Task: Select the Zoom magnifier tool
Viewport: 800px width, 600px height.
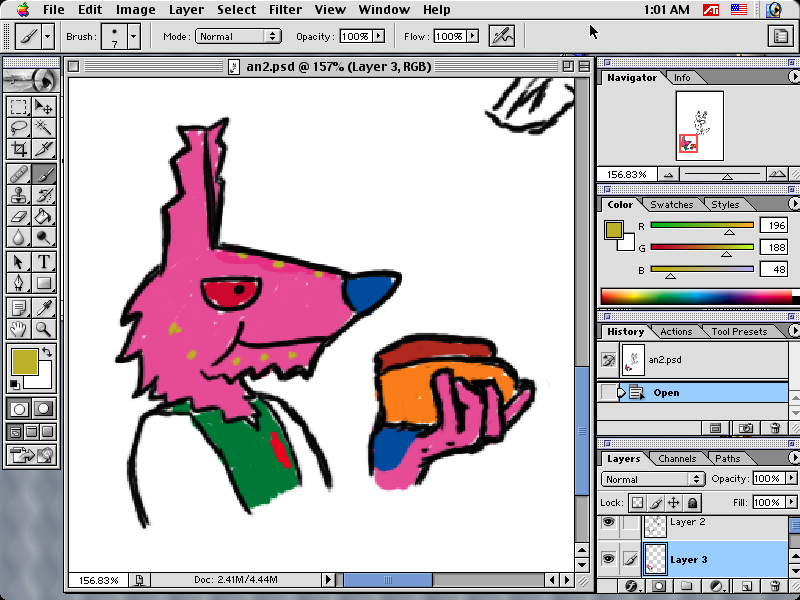Action: click(44, 328)
